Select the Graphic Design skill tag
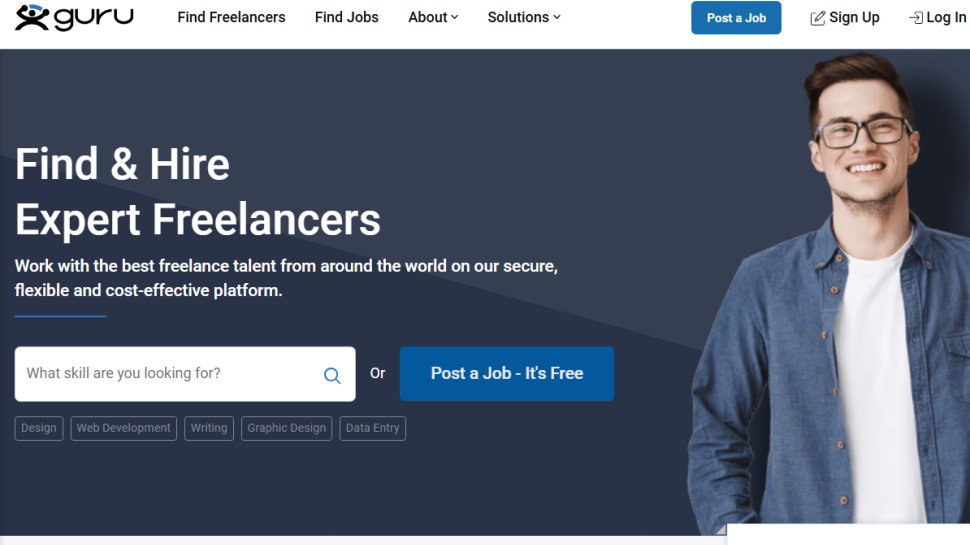 click(x=286, y=428)
